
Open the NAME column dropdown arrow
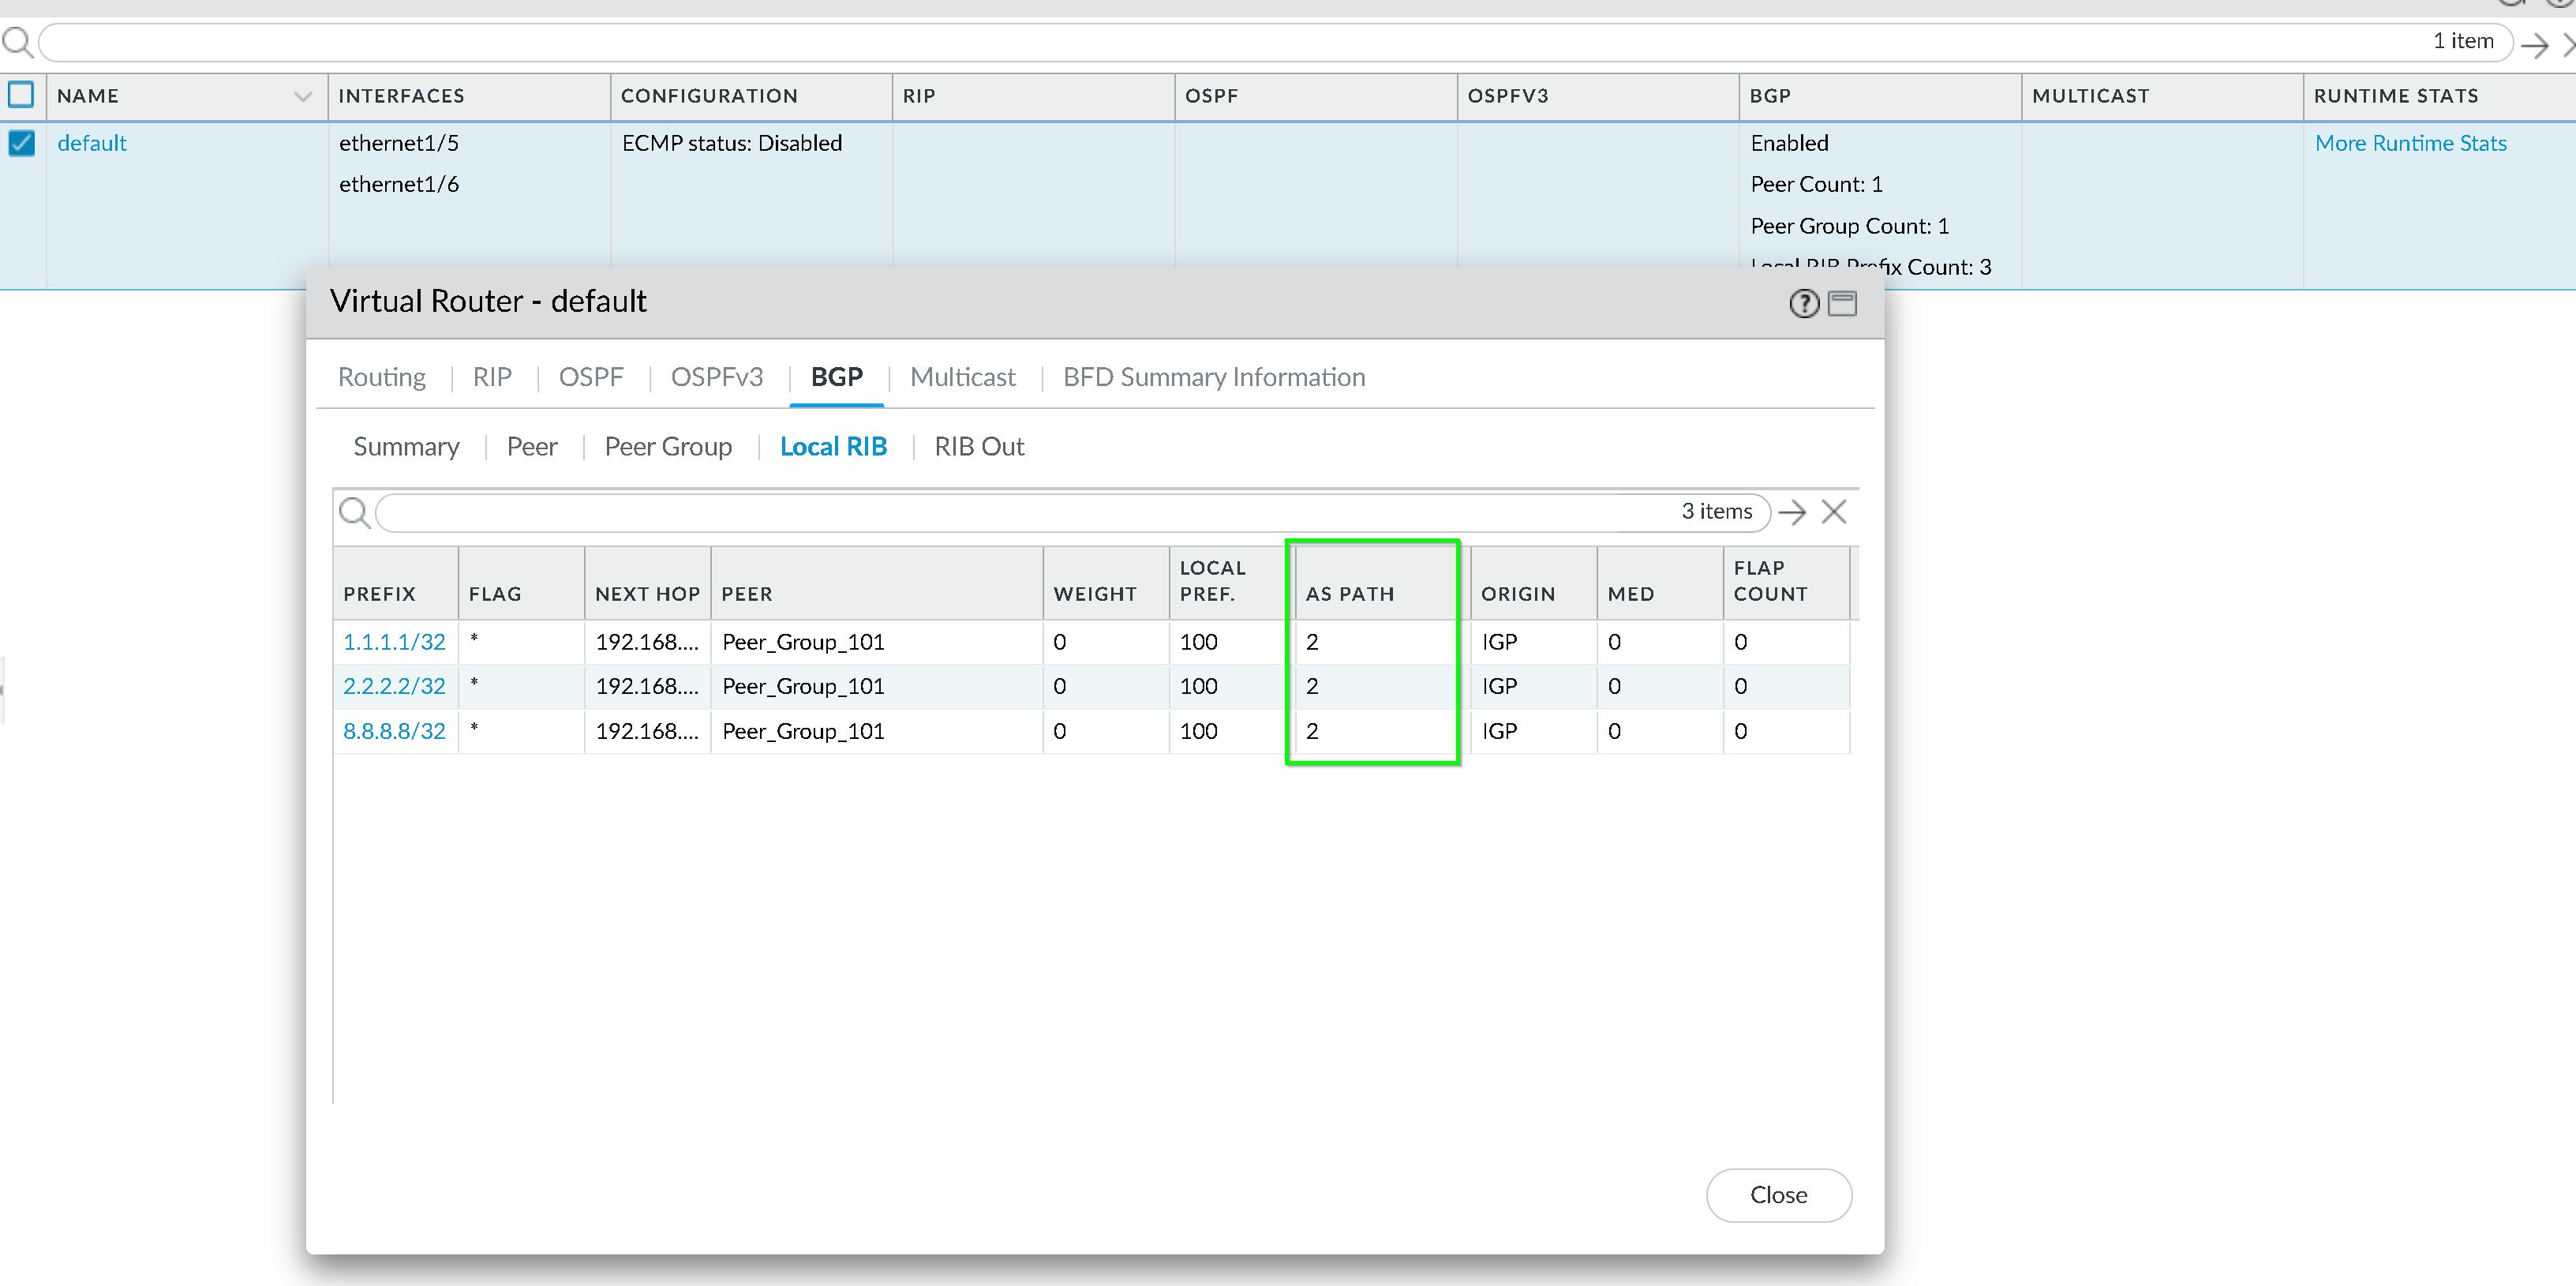(302, 96)
